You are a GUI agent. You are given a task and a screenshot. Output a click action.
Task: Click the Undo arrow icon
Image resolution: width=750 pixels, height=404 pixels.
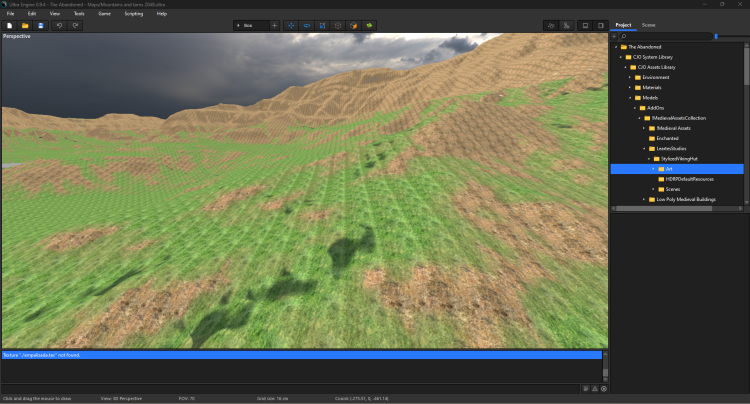(60, 25)
